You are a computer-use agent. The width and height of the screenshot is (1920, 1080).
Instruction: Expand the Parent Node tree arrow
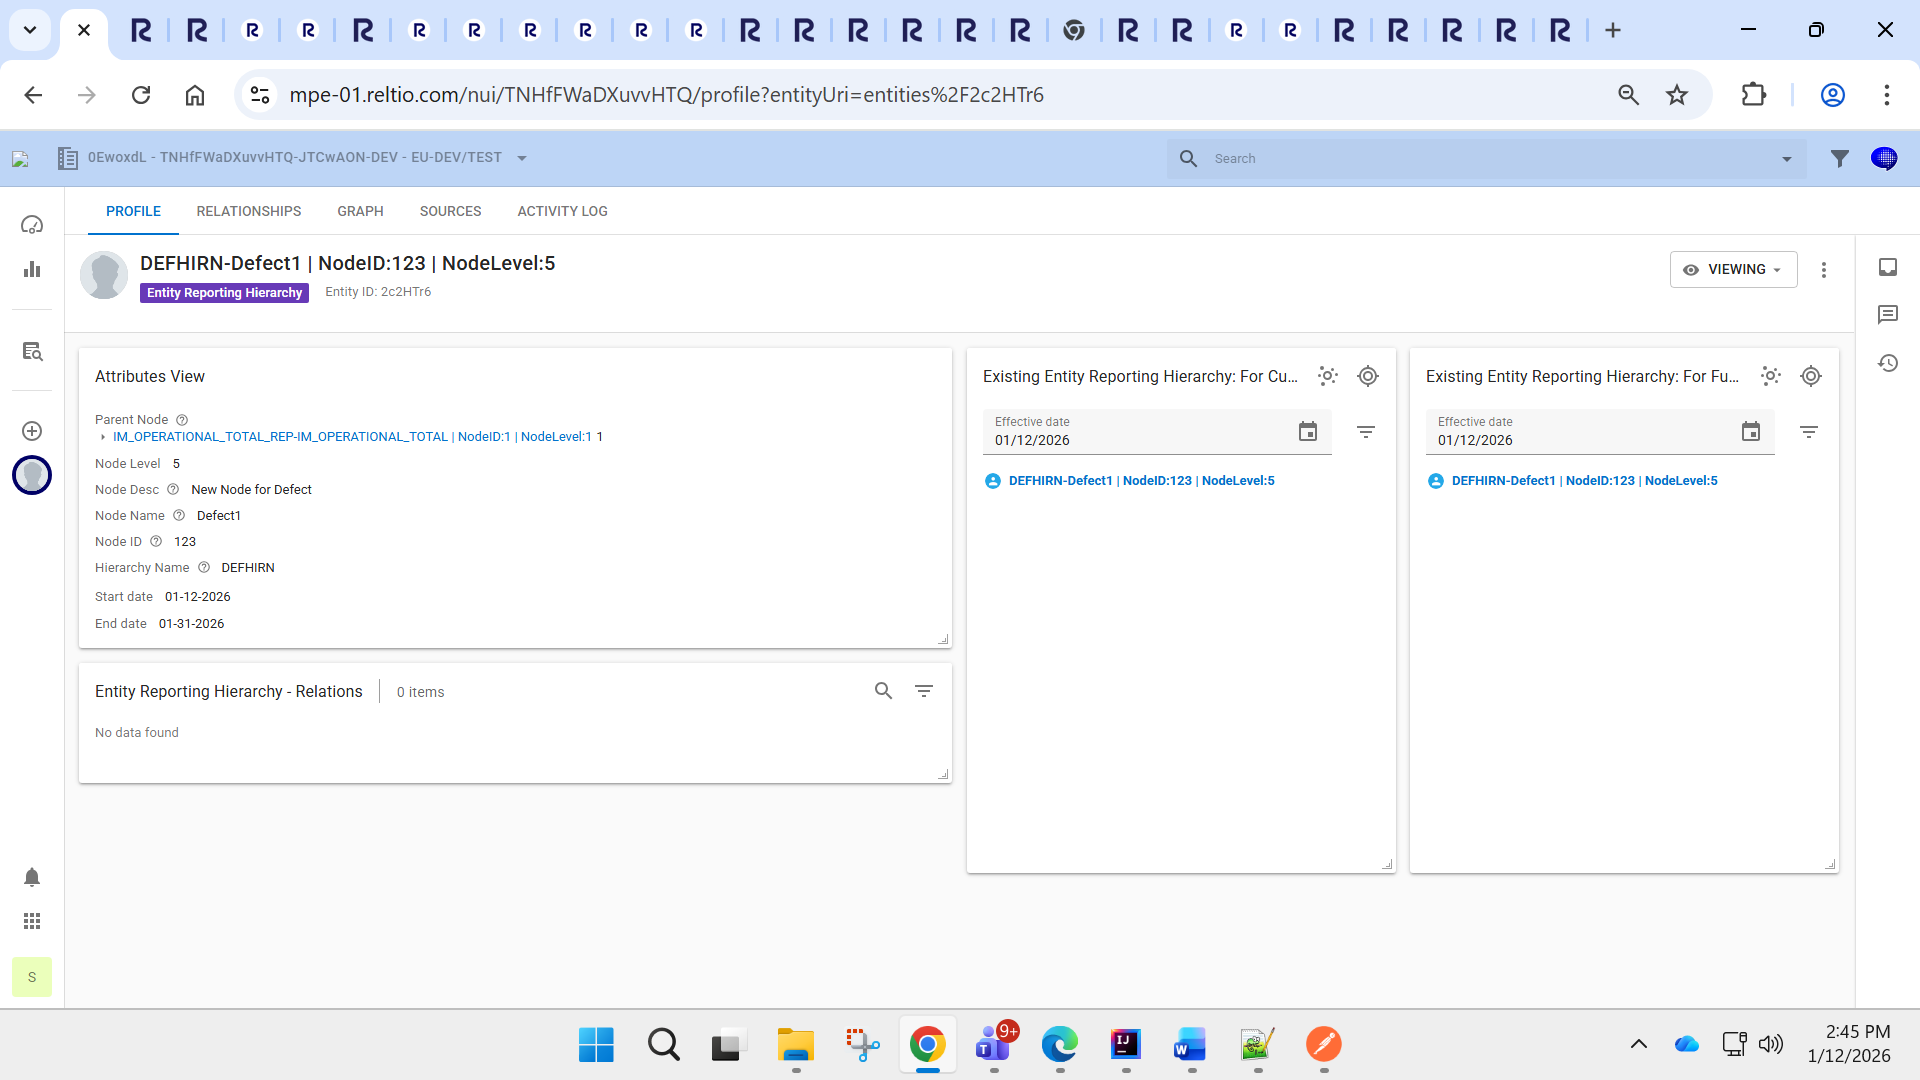tap(103, 437)
